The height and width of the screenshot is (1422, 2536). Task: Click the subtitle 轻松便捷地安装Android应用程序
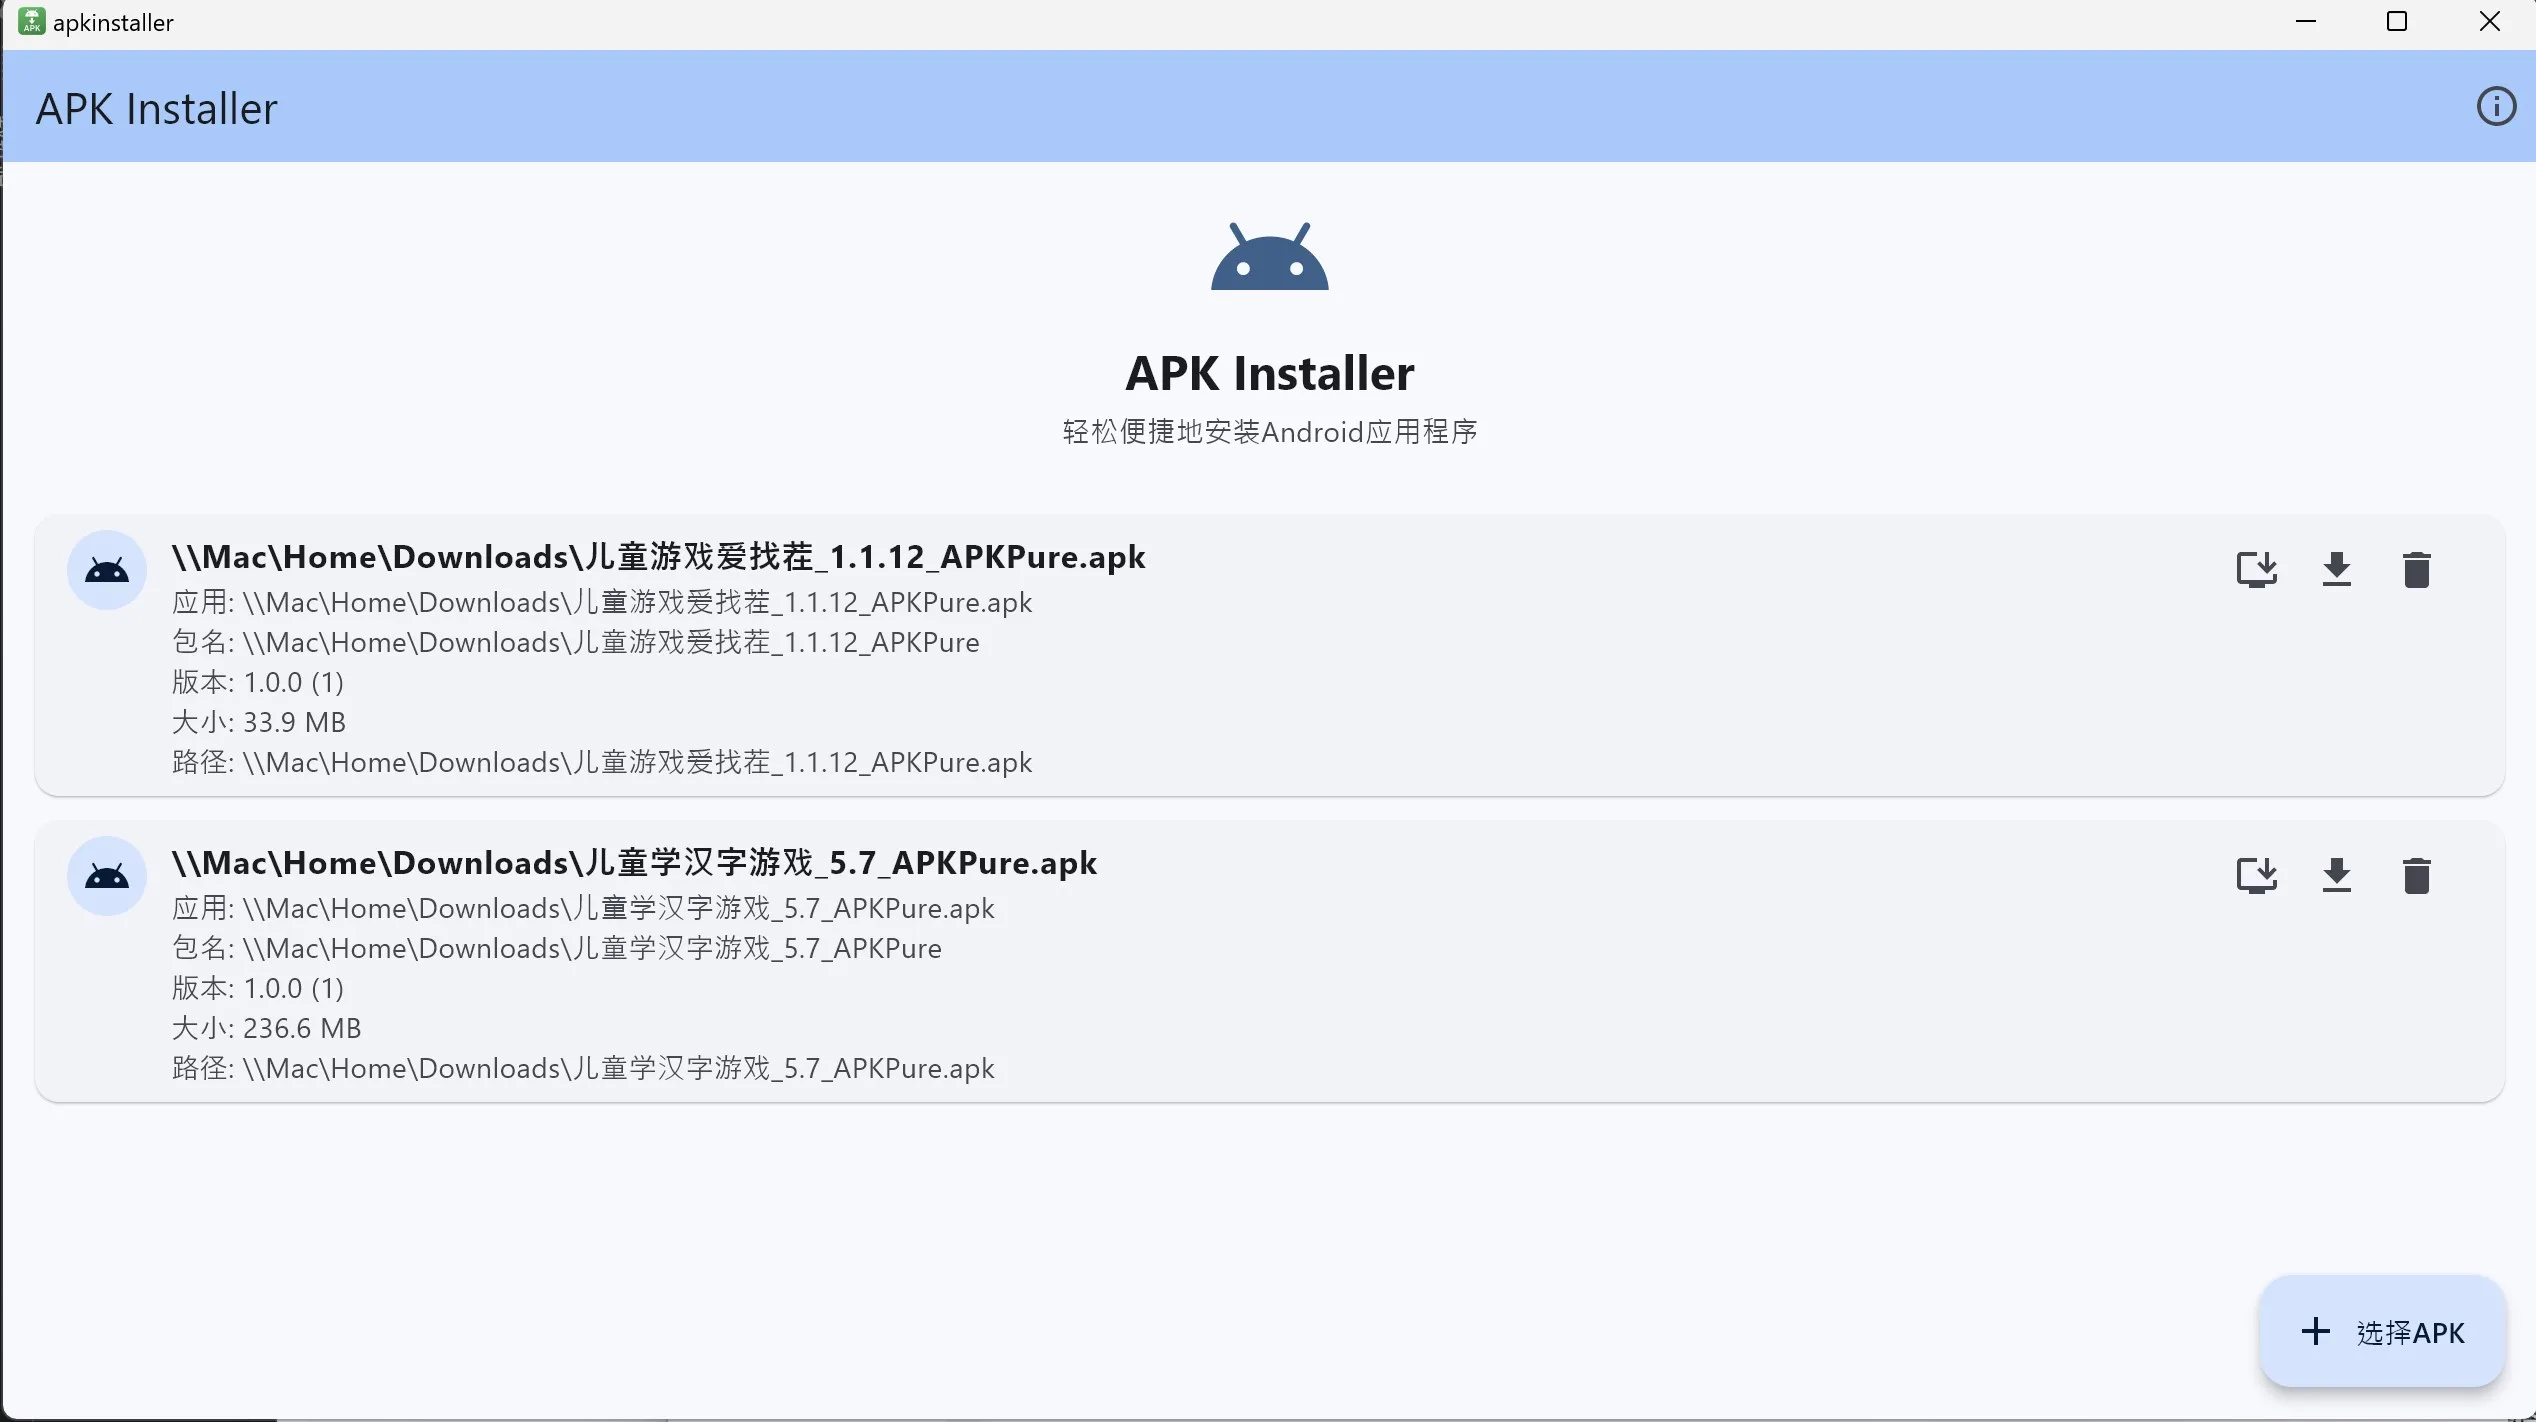click(x=1270, y=432)
